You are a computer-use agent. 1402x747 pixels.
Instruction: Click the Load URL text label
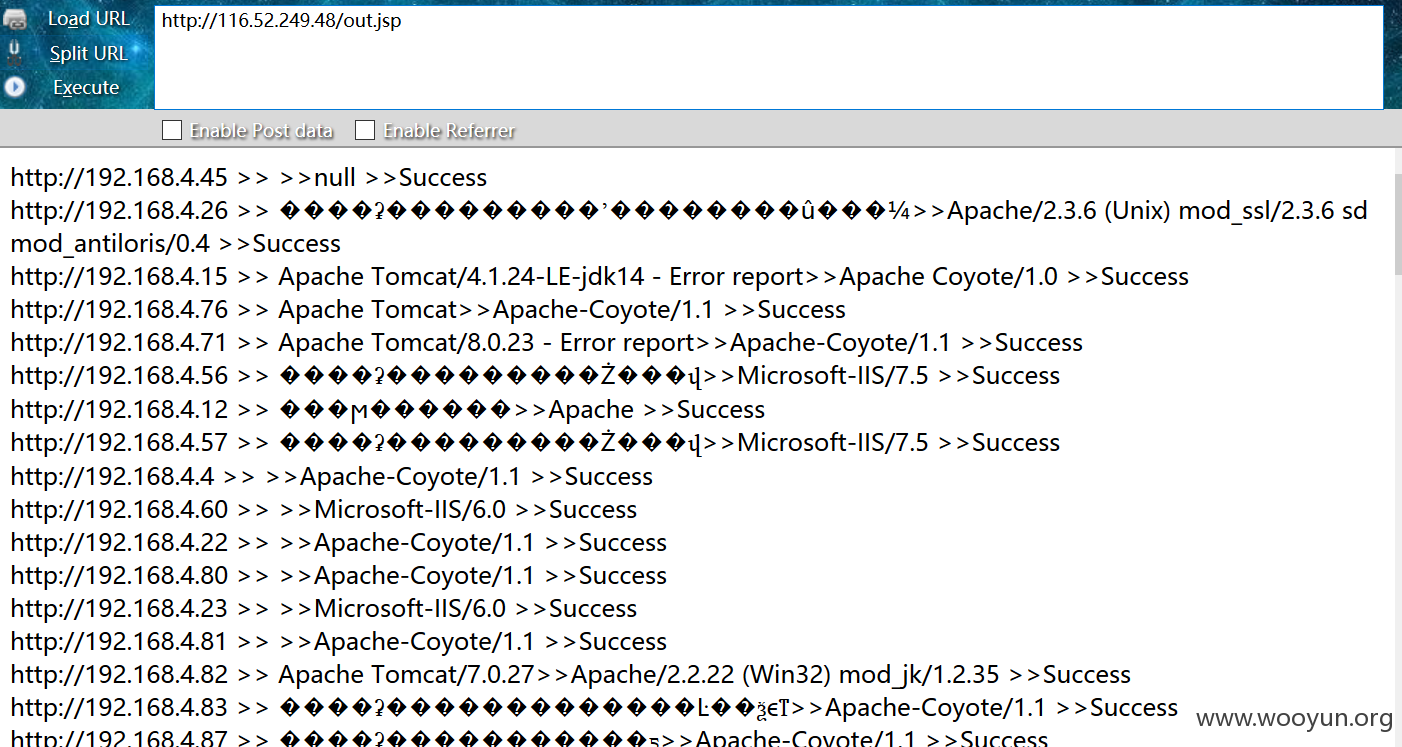click(x=89, y=19)
